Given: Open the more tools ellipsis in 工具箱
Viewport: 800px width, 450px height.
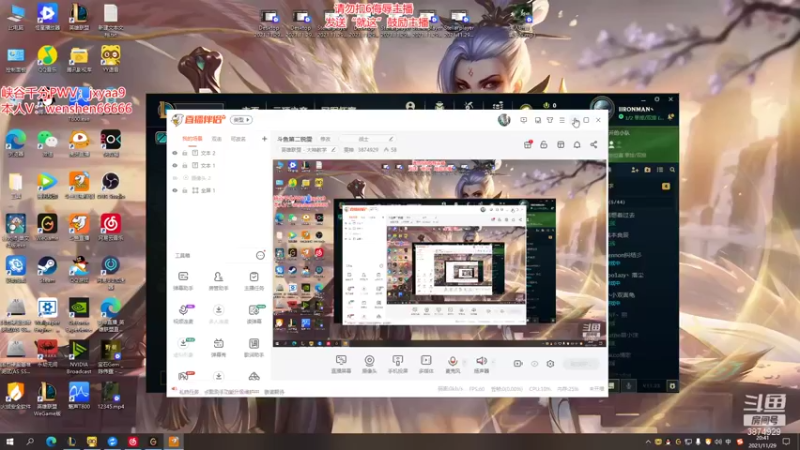Looking at the screenshot, I should [260, 256].
